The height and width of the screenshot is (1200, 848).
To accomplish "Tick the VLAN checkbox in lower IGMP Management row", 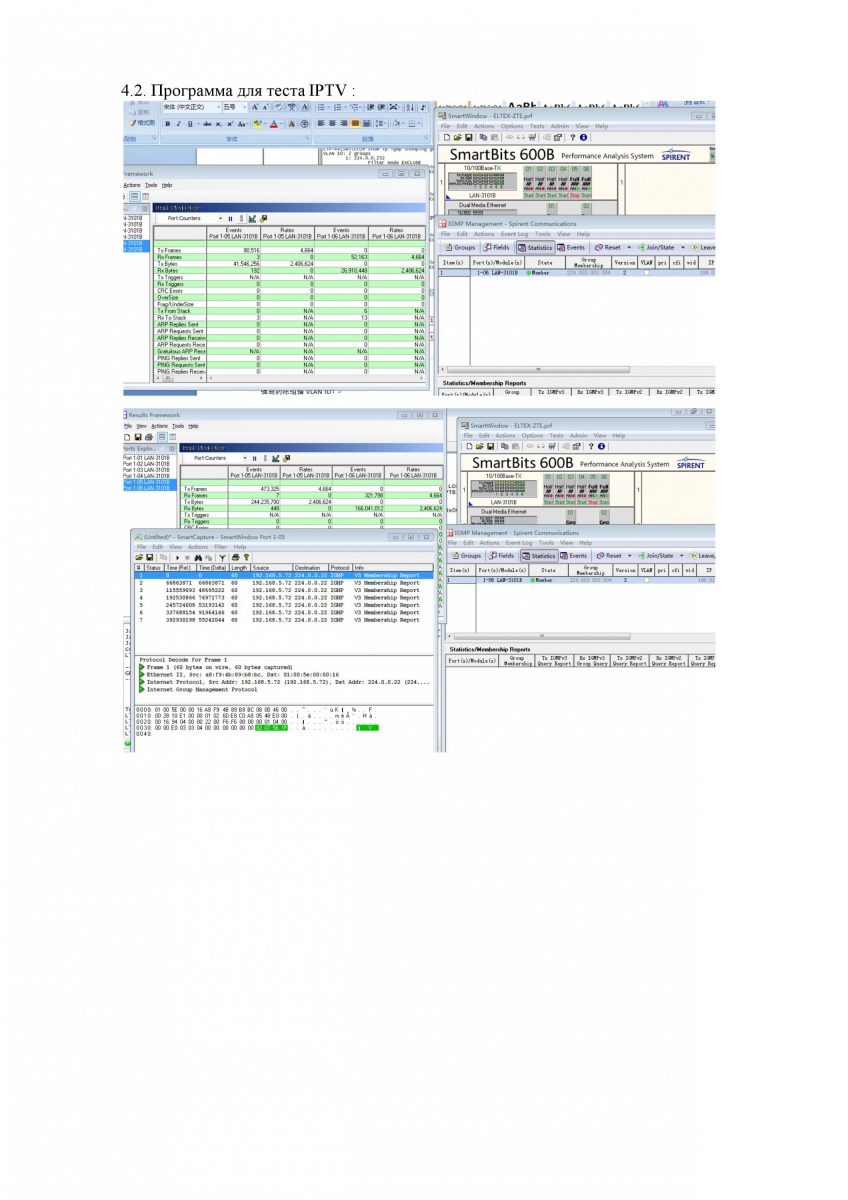I will (646, 580).
